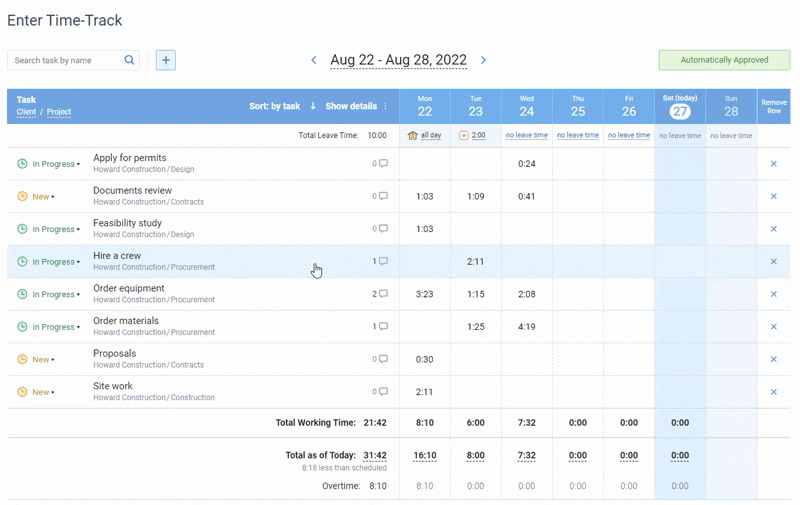Image resolution: width=800 pixels, height=505 pixels.
Task: Open the comments icon for Apply for permits
Action: 383,163
